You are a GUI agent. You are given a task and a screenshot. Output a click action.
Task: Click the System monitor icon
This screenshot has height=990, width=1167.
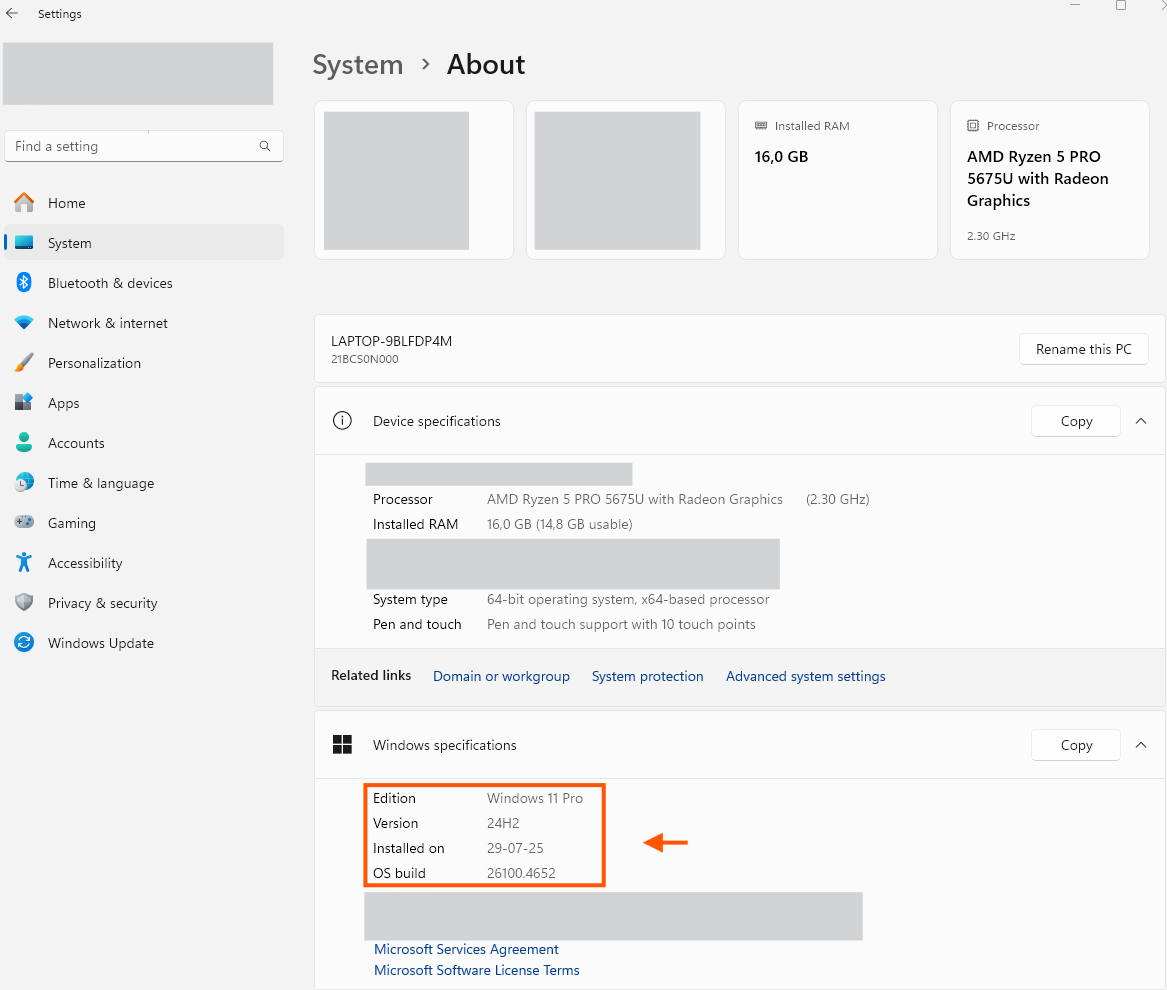(x=24, y=243)
